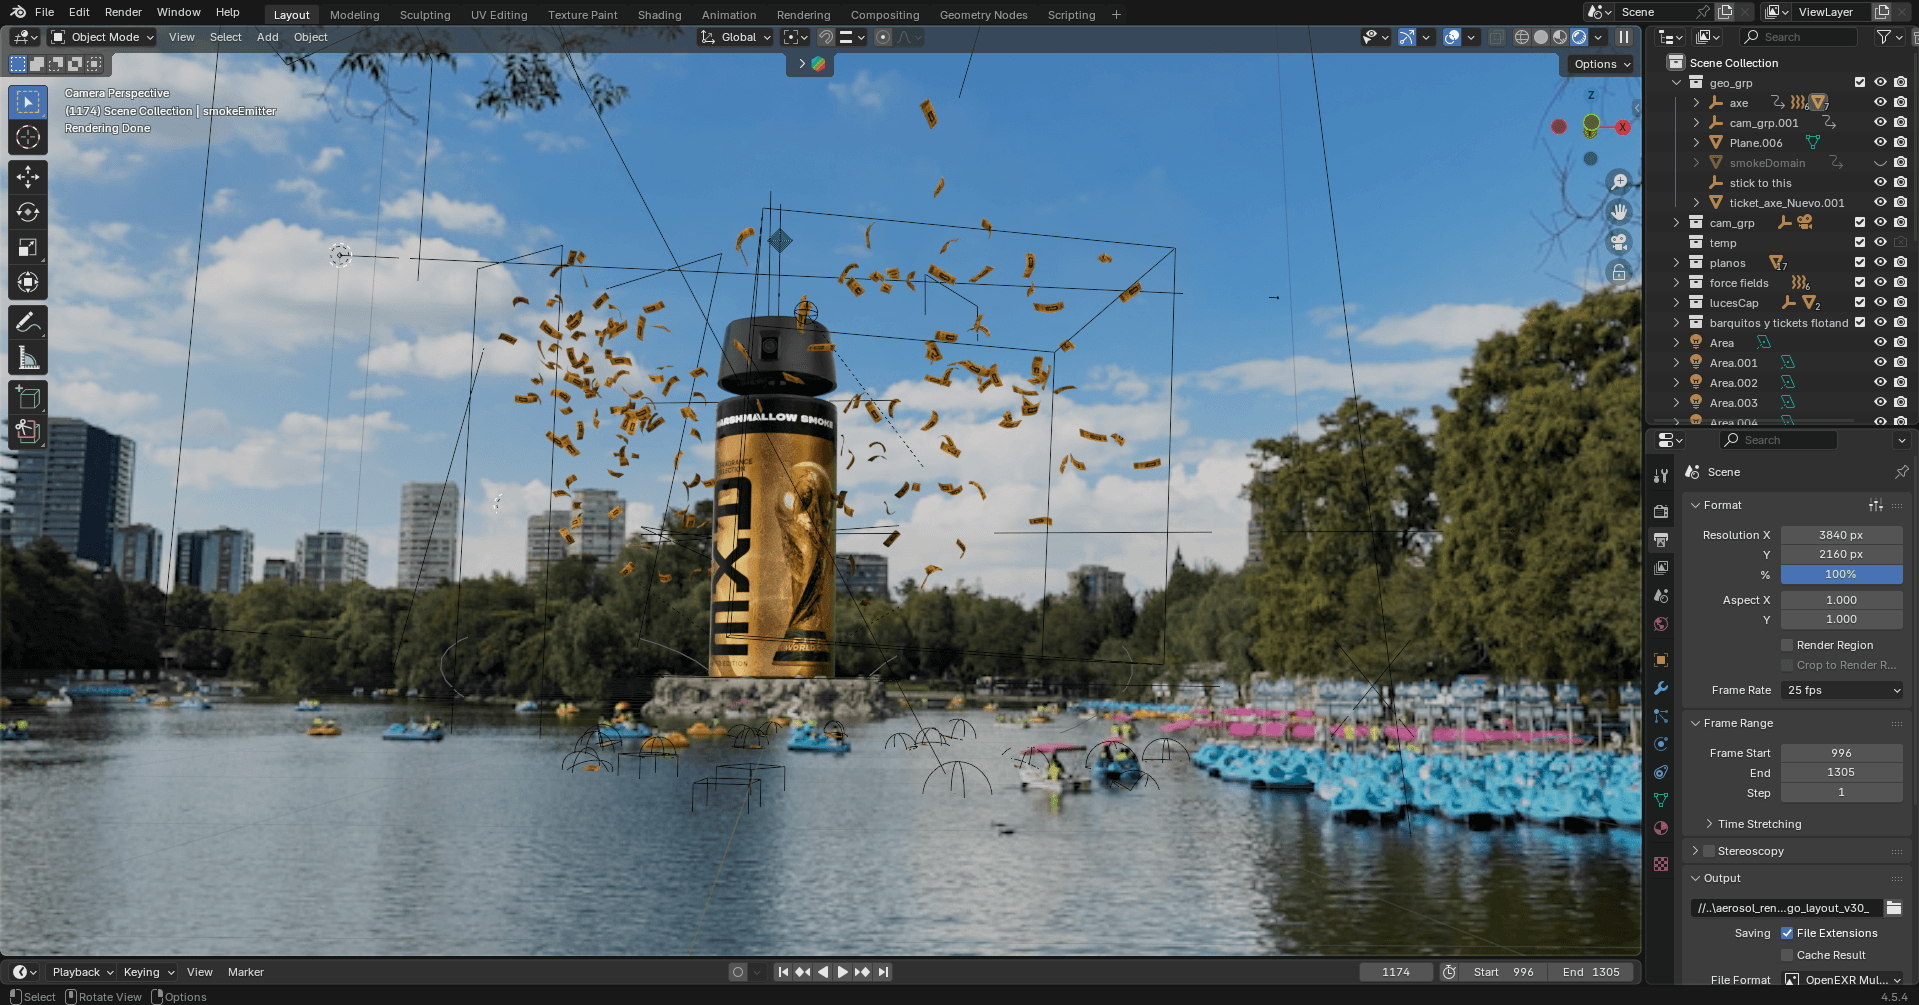Screen dimensions: 1919x1005
Task: Open the viewport Options dropdown
Action: pyautogui.click(x=1601, y=64)
